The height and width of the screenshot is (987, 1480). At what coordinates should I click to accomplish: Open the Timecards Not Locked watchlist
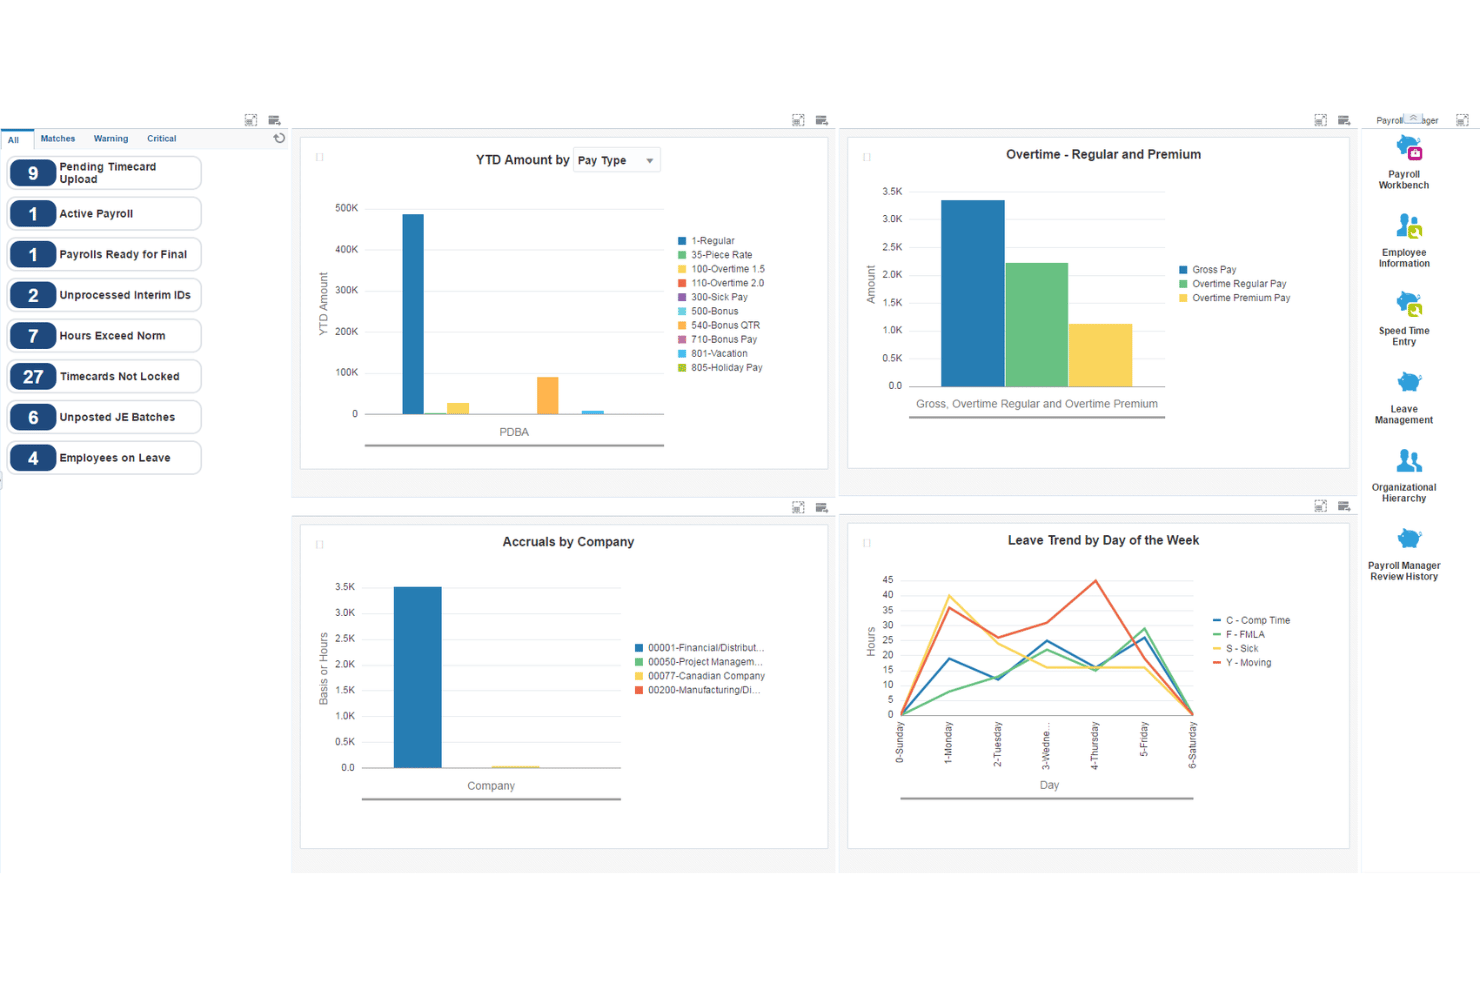pyautogui.click(x=105, y=377)
